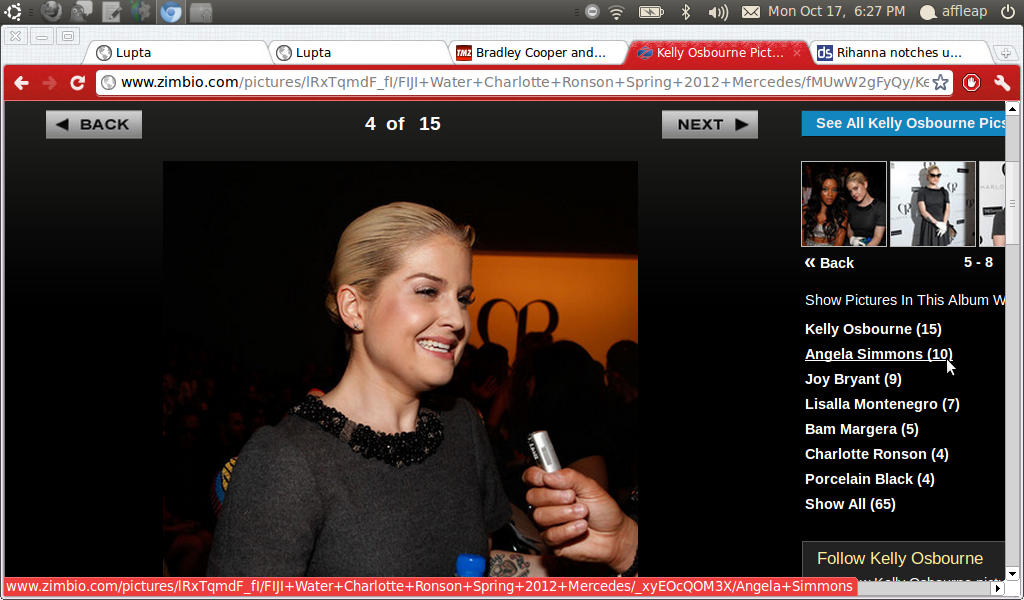The height and width of the screenshot is (600, 1024).
Task: Close the Kelly Osbourne tab
Action: [797, 53]
